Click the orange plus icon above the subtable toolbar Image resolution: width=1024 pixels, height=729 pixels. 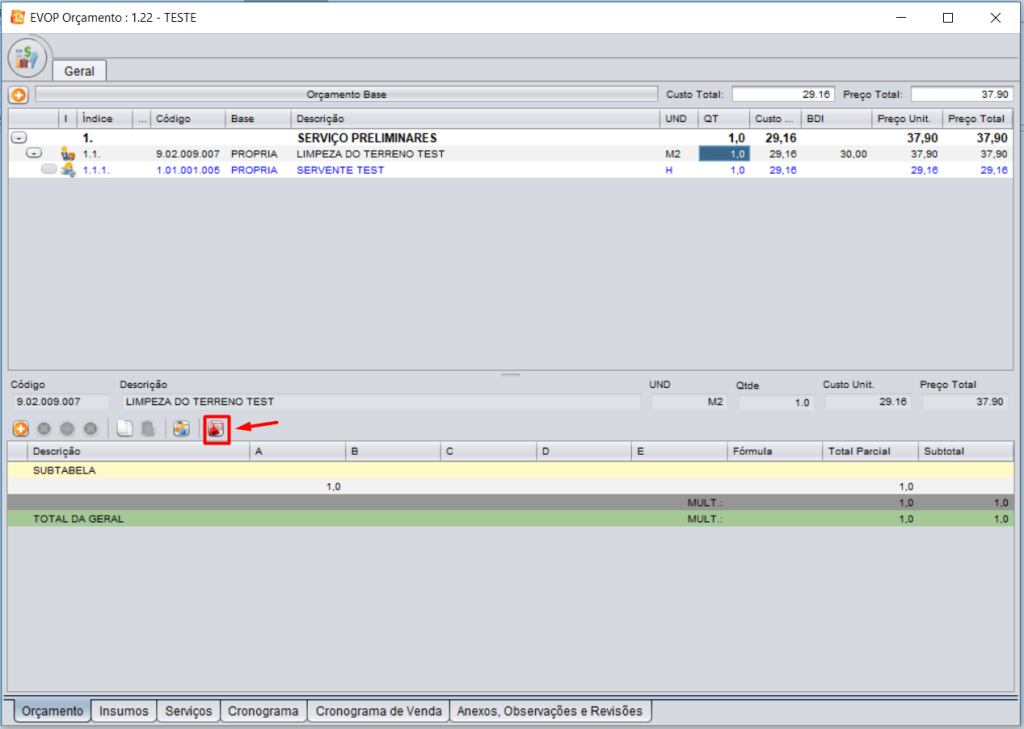tap(21, 429)
